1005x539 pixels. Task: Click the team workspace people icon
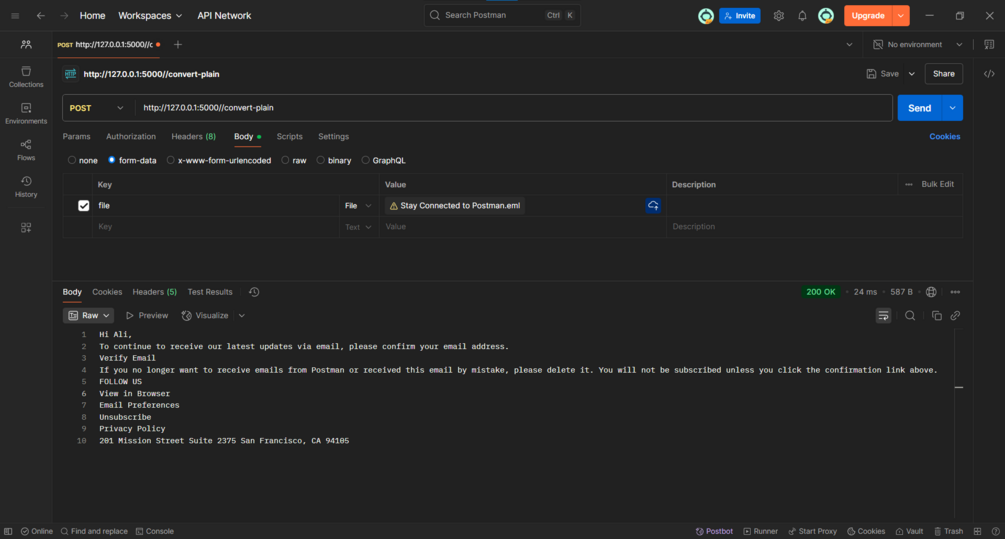click(x=26, y=44)
